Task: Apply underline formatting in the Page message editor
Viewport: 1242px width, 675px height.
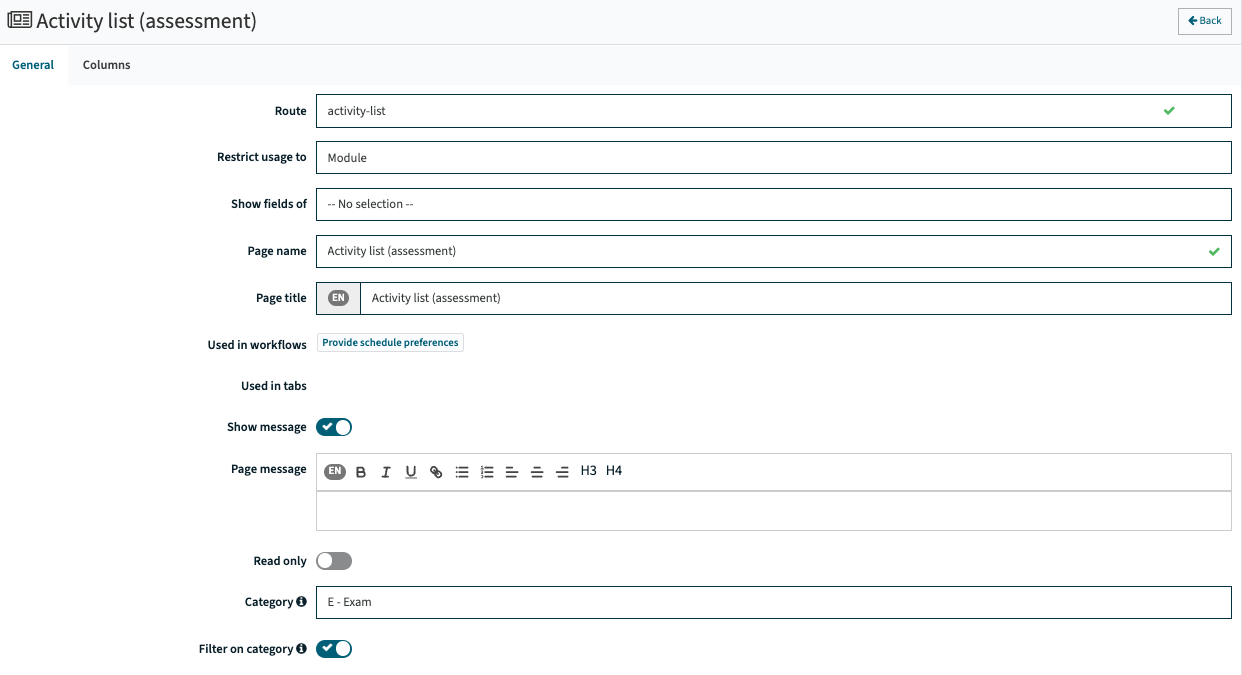Action: 411,472
